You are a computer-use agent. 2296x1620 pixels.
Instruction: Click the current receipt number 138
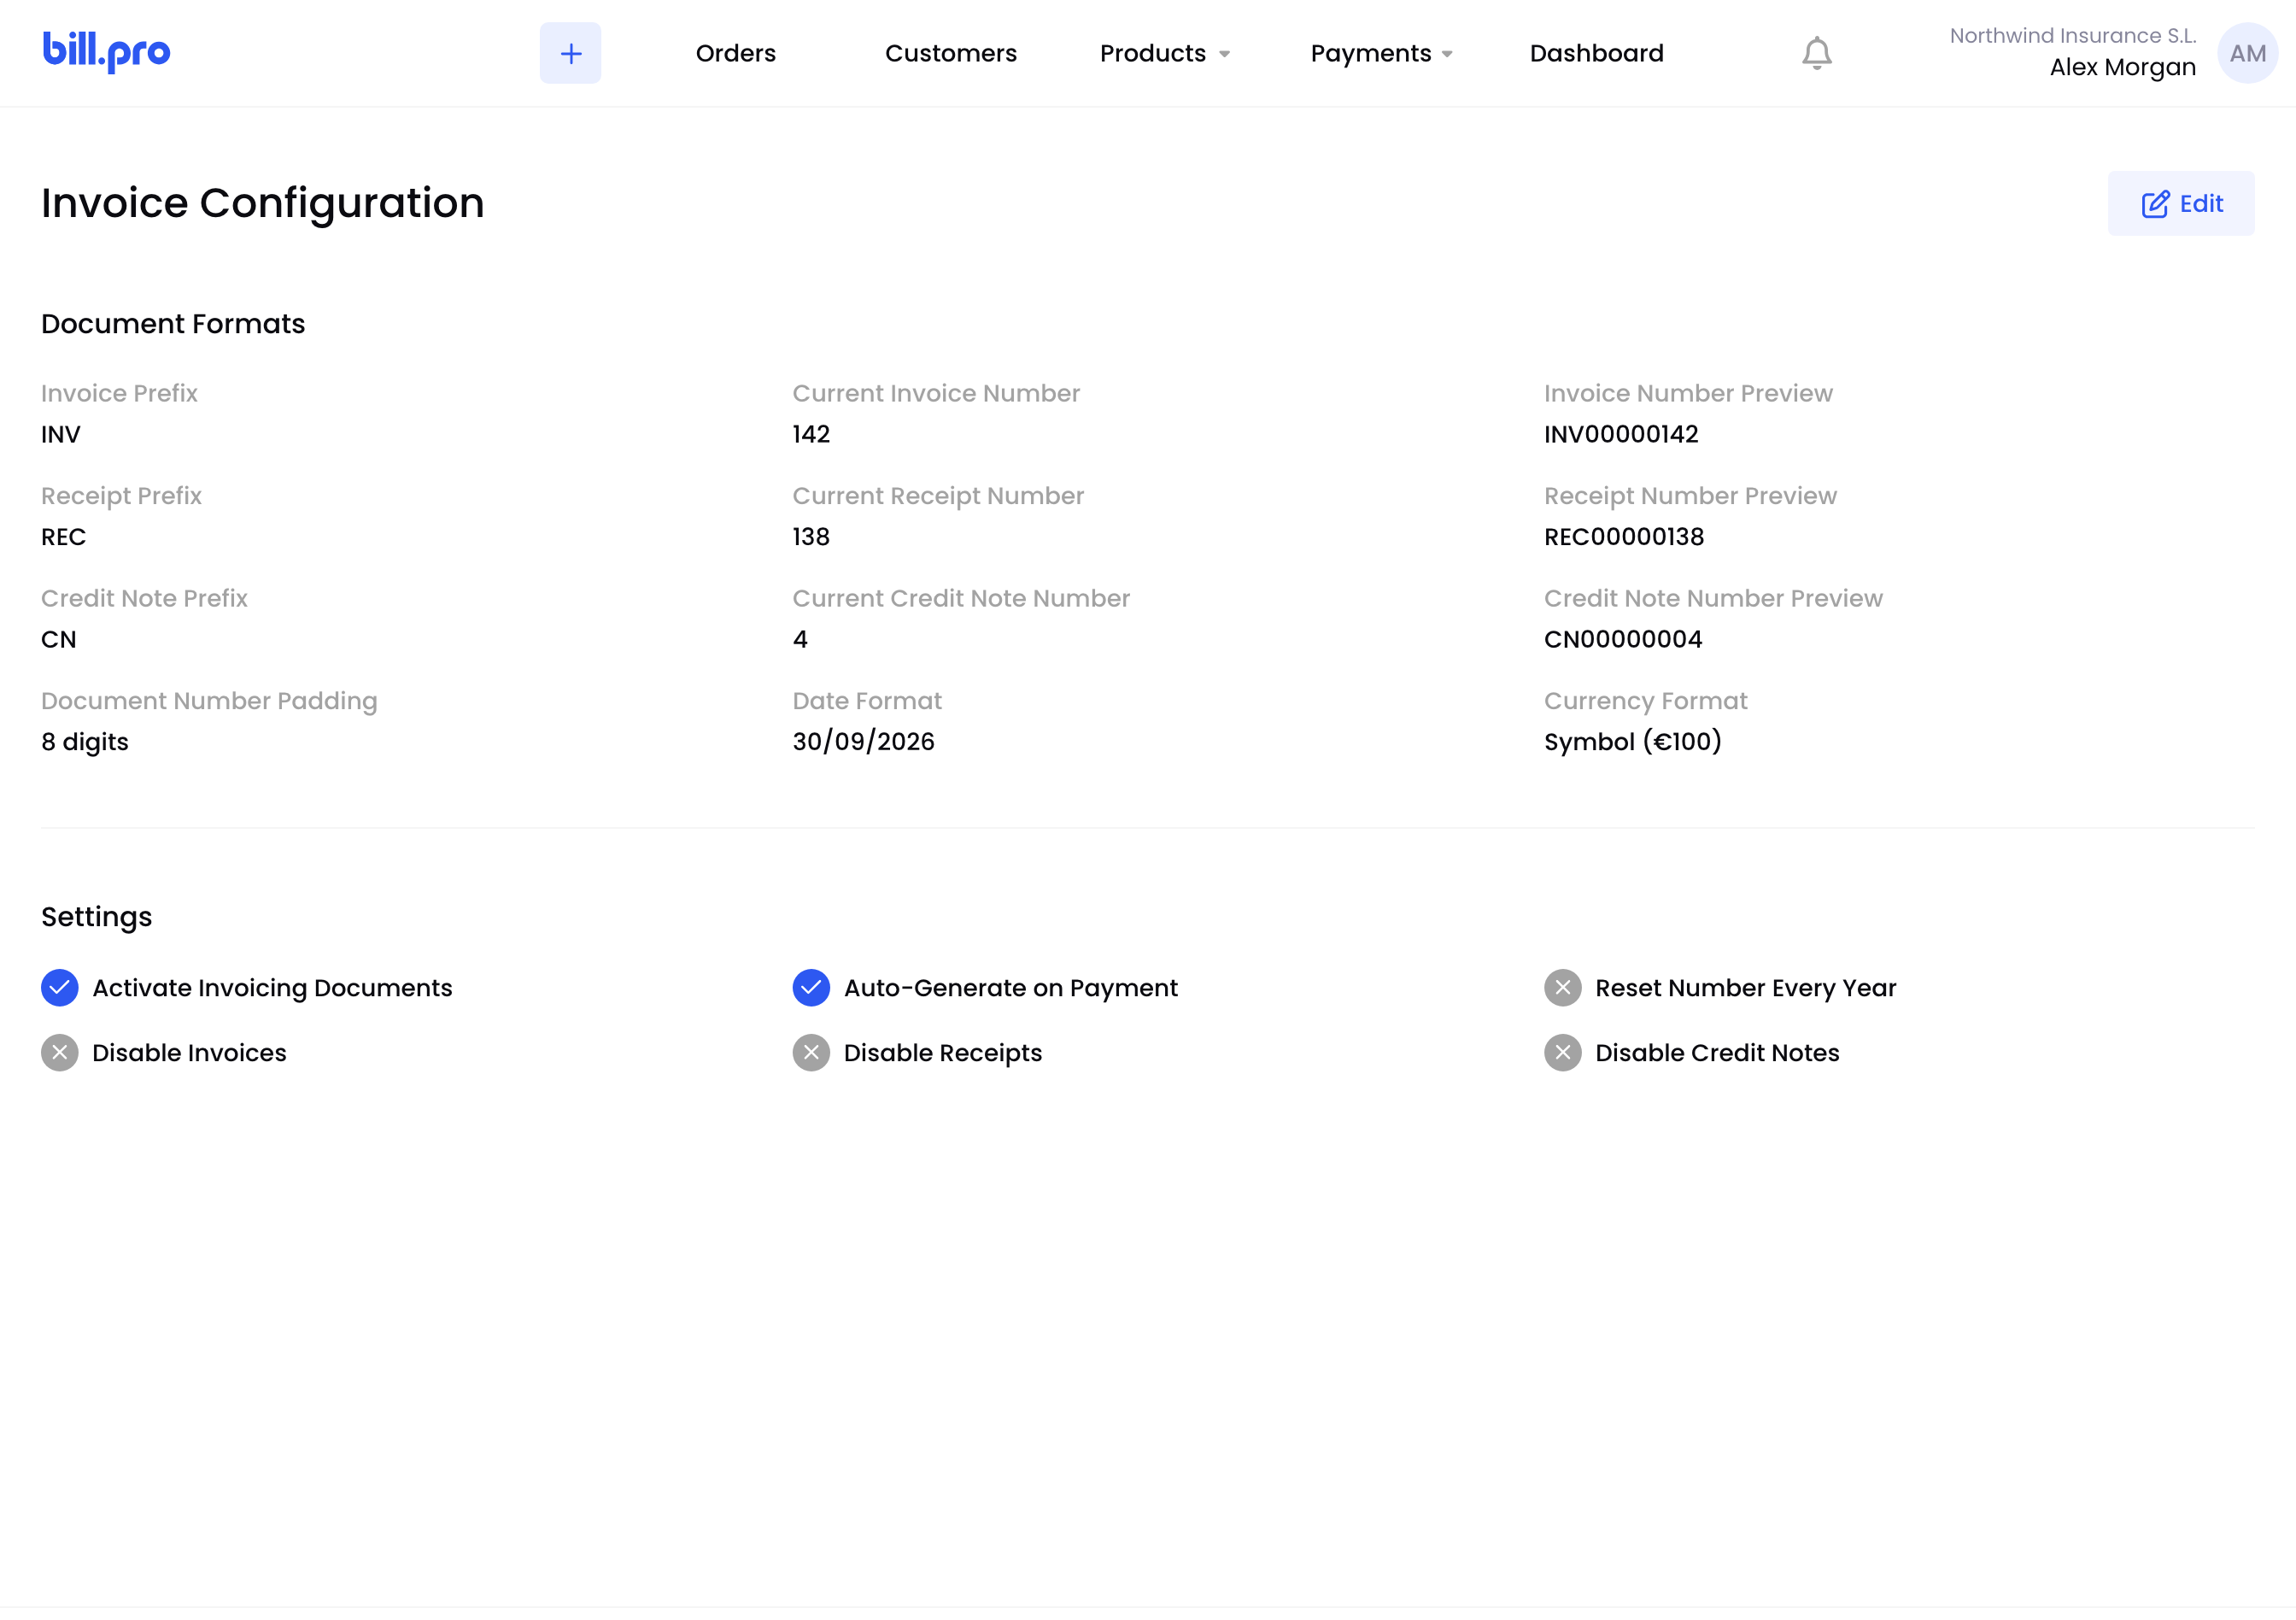[811, 537]
